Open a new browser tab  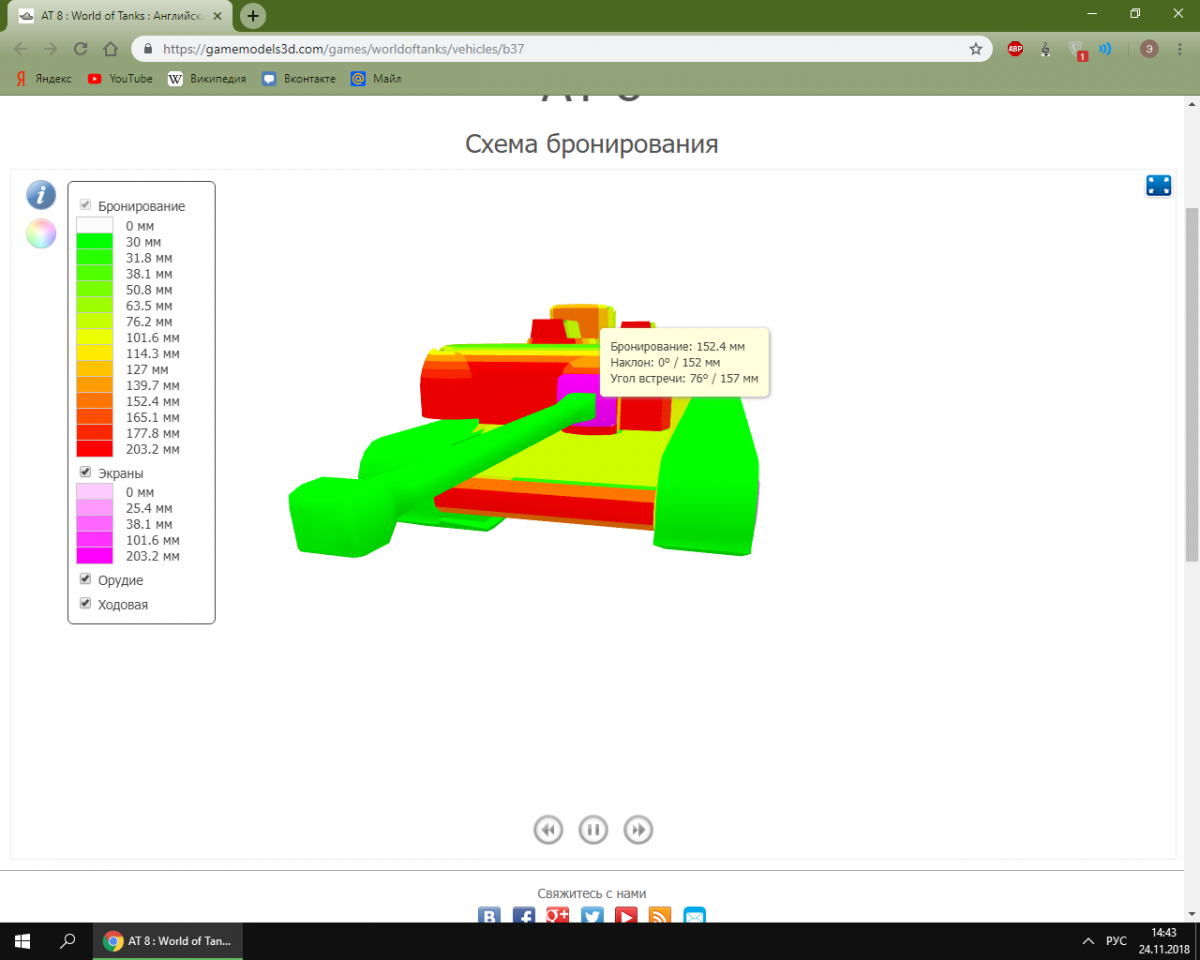pos(254,16)
